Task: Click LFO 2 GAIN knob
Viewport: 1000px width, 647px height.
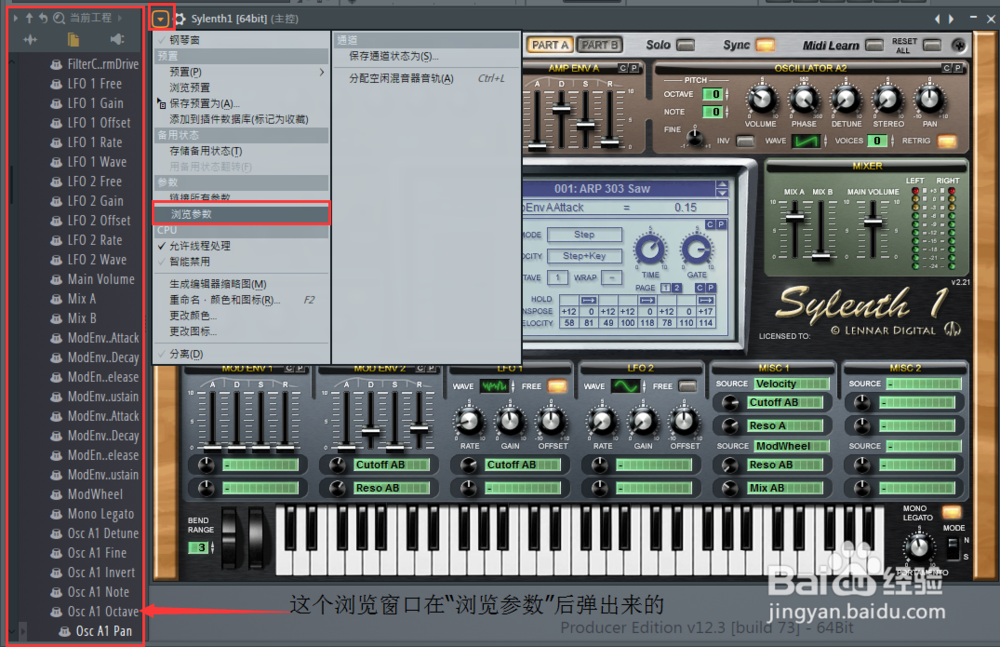Action: tap(643, 421)
